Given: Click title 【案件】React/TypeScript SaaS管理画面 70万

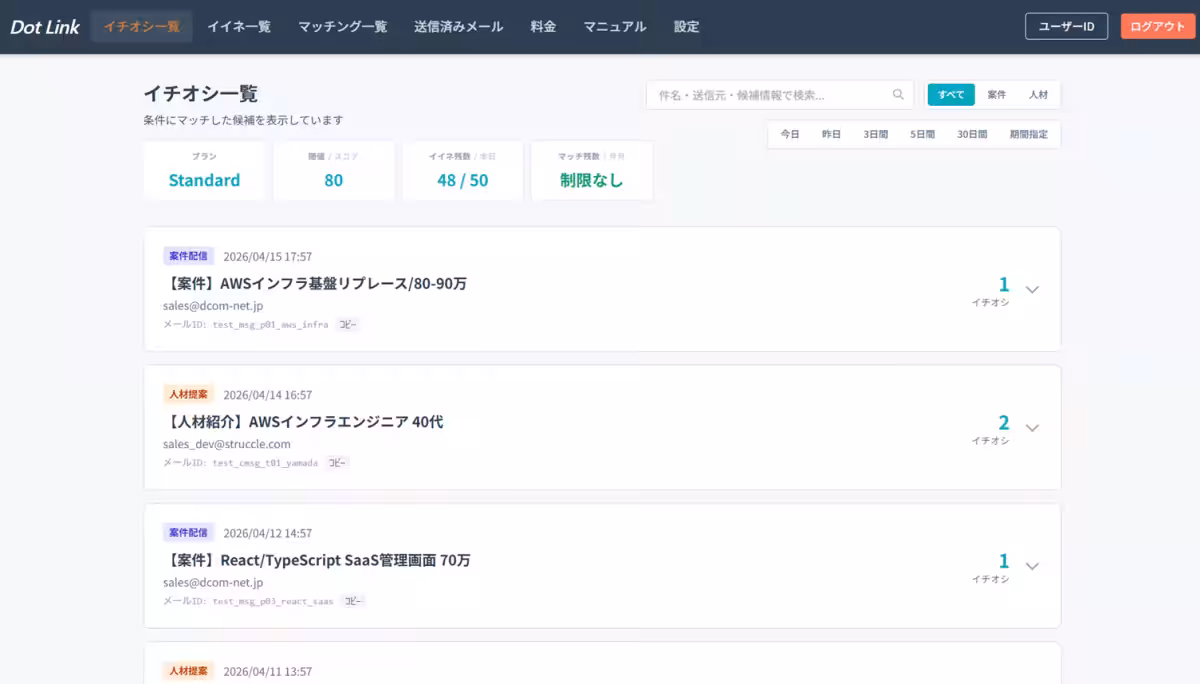Looking at the screenshot, I should coord(317,560).
